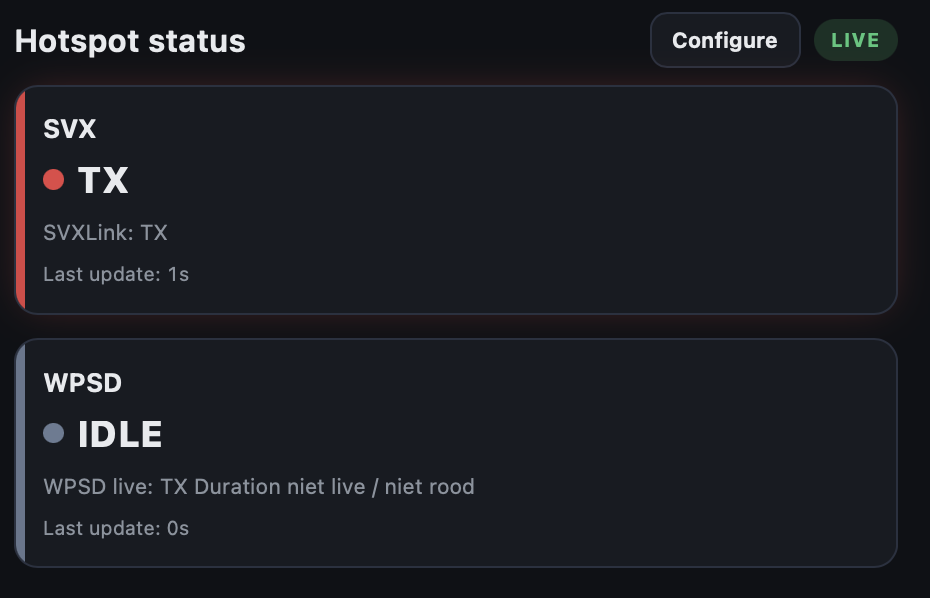Click the SVXLink TX progress text
Screen dimensions: 930x598
click(106, 232)
